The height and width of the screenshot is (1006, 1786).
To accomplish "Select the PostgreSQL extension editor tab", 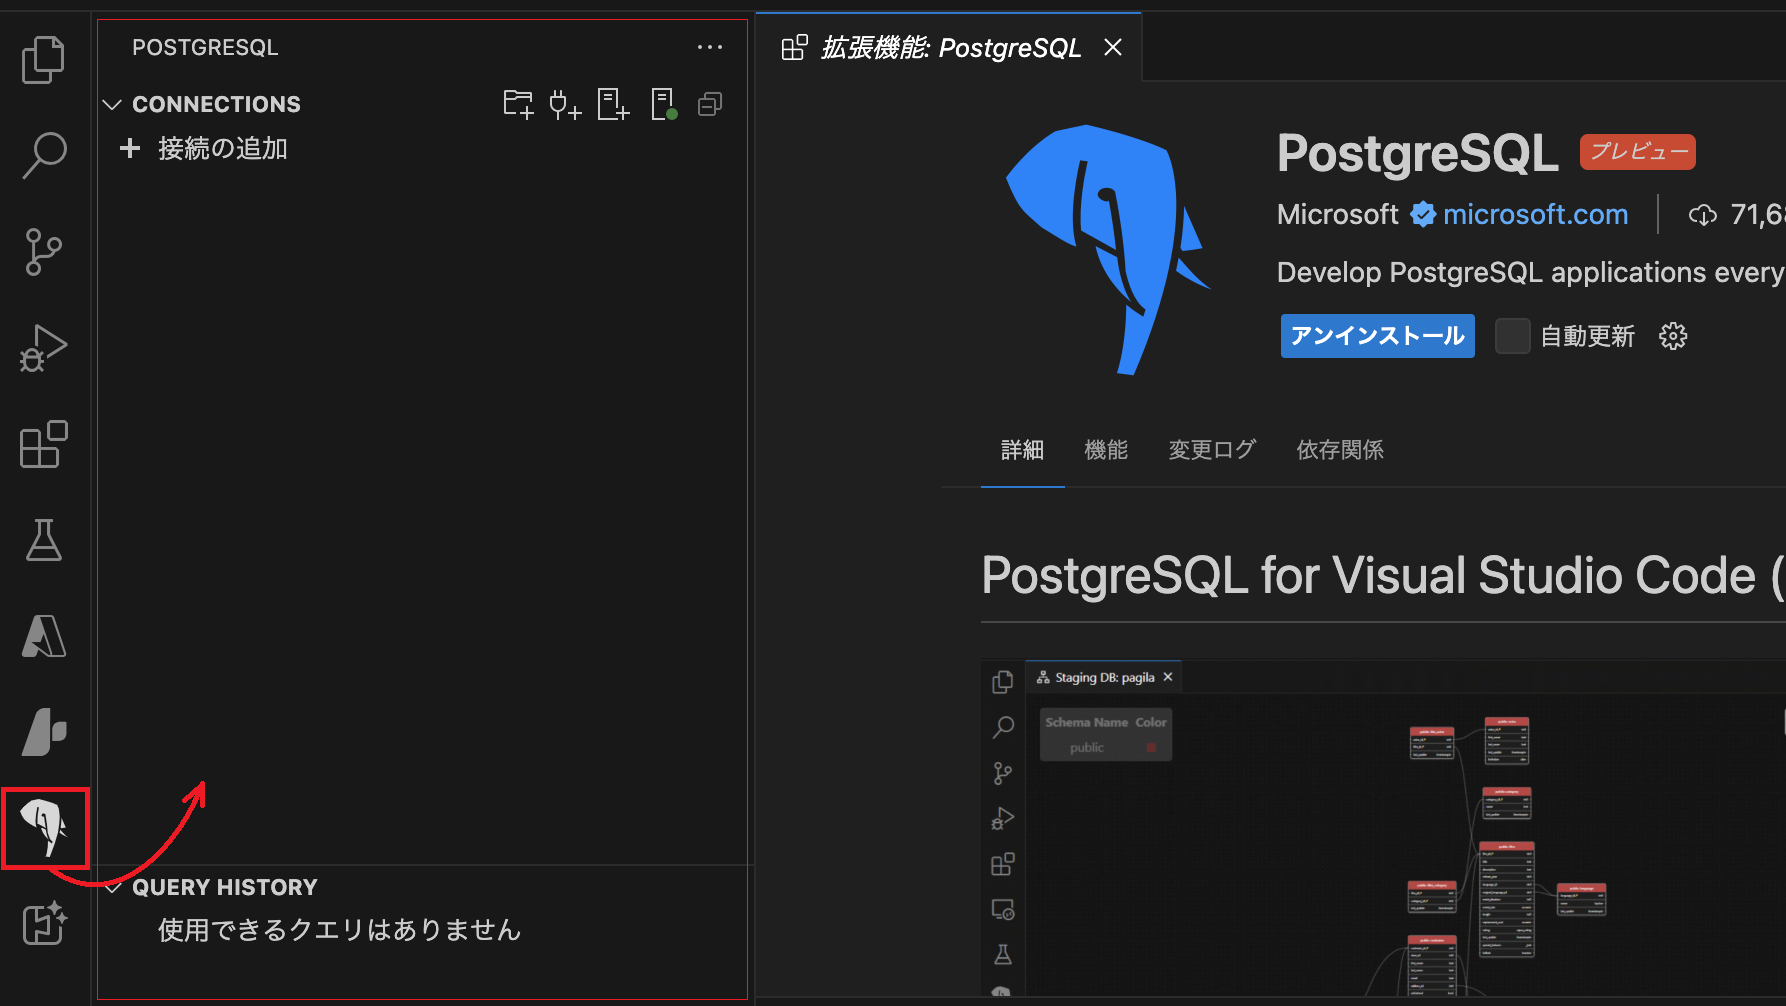I will 949,47.
